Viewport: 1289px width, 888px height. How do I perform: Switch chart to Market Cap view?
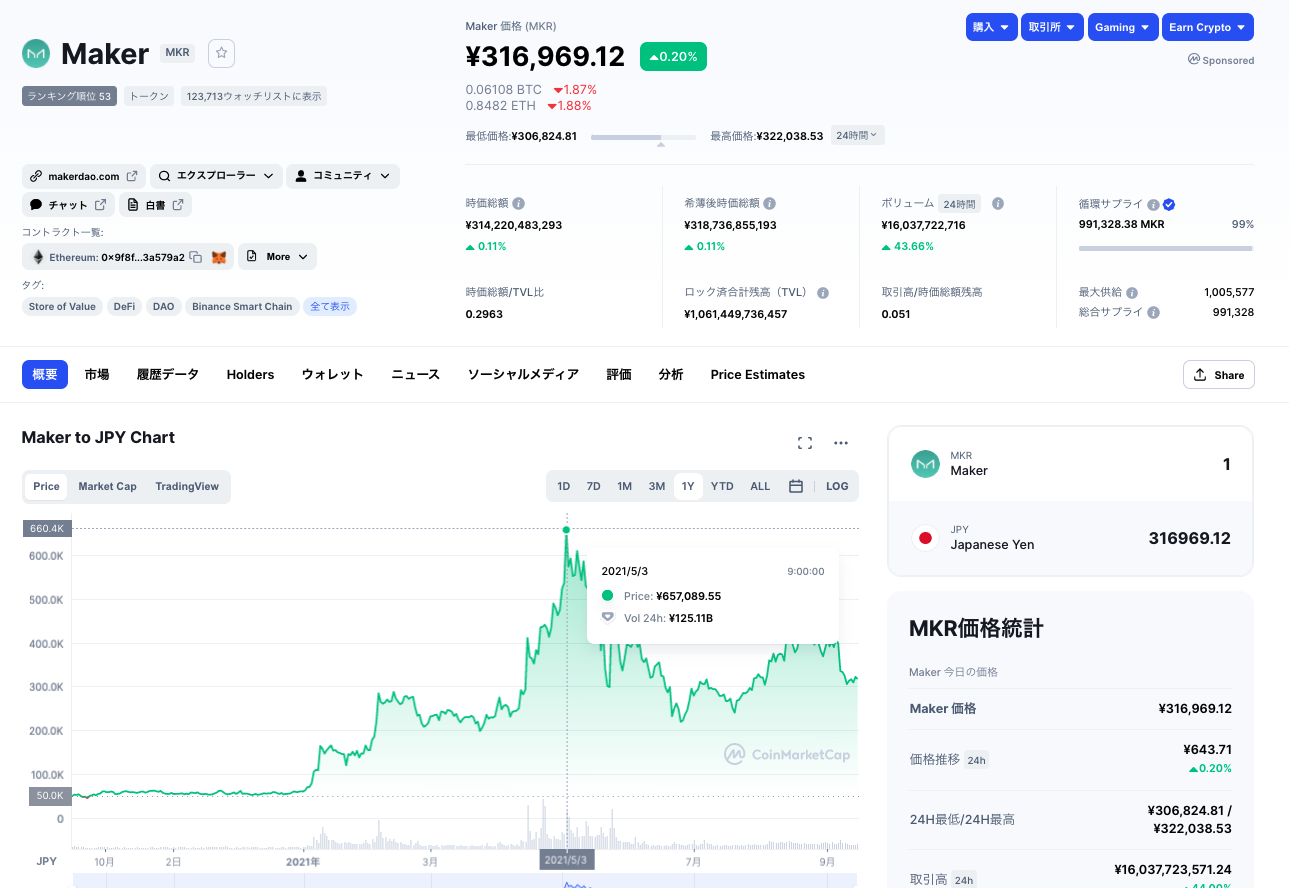[107, 486]
